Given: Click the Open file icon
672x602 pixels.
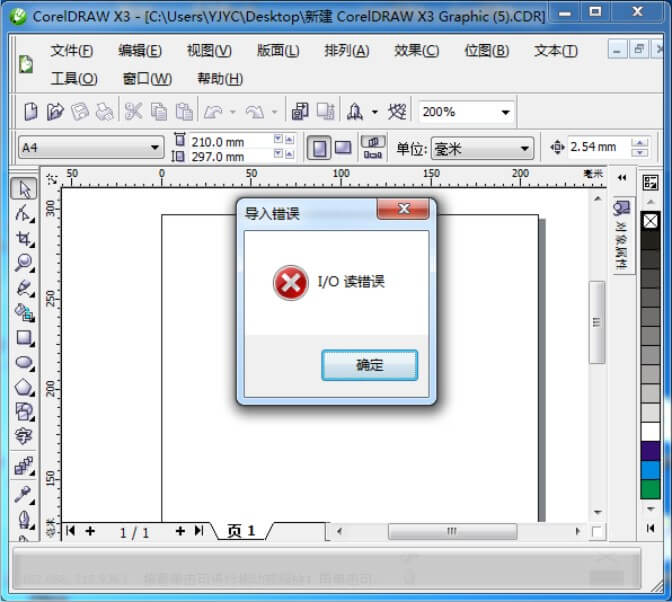Looking at the screenshot, I should point(55,112).
